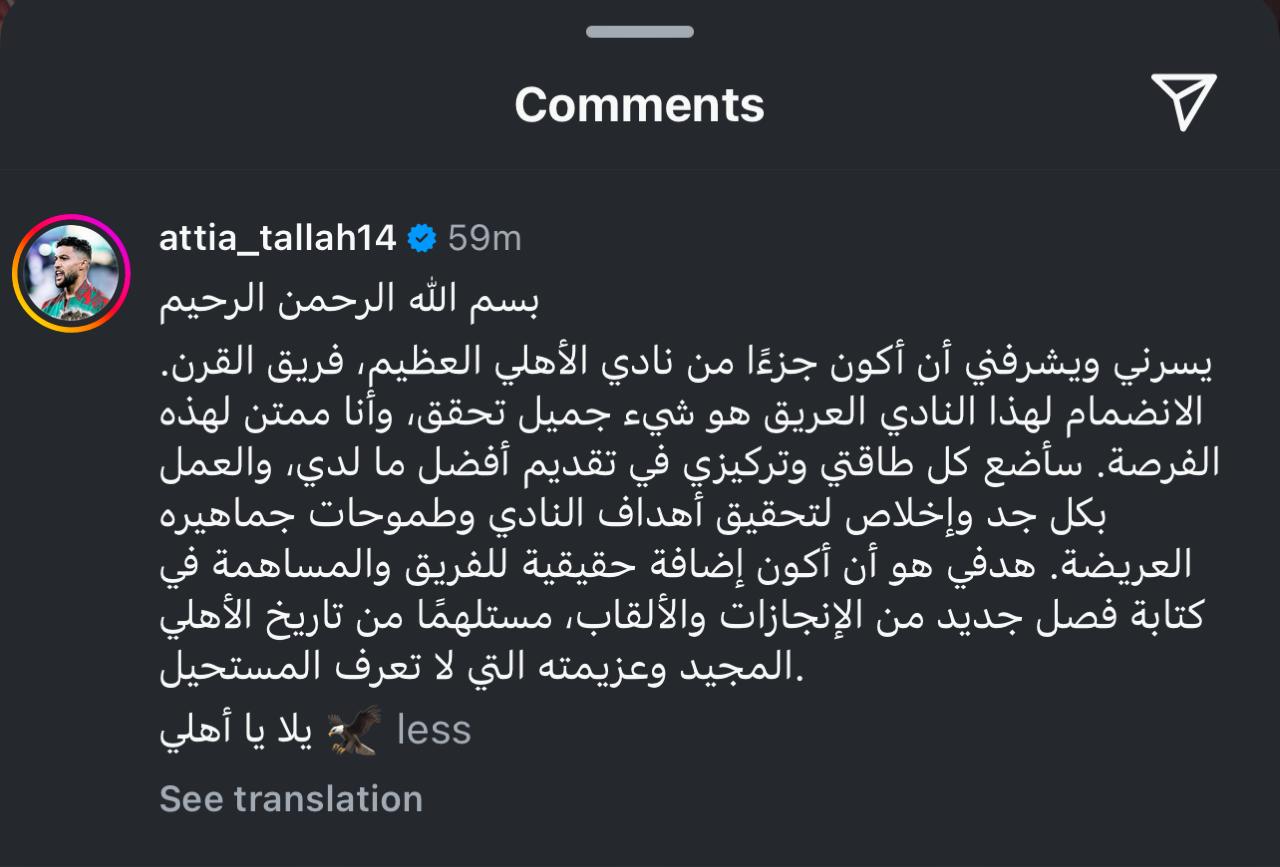Viewport: 1280px width, 867px height.
Task: Open the attia_tallah14 username link
Action: click(x=278, y=238)
